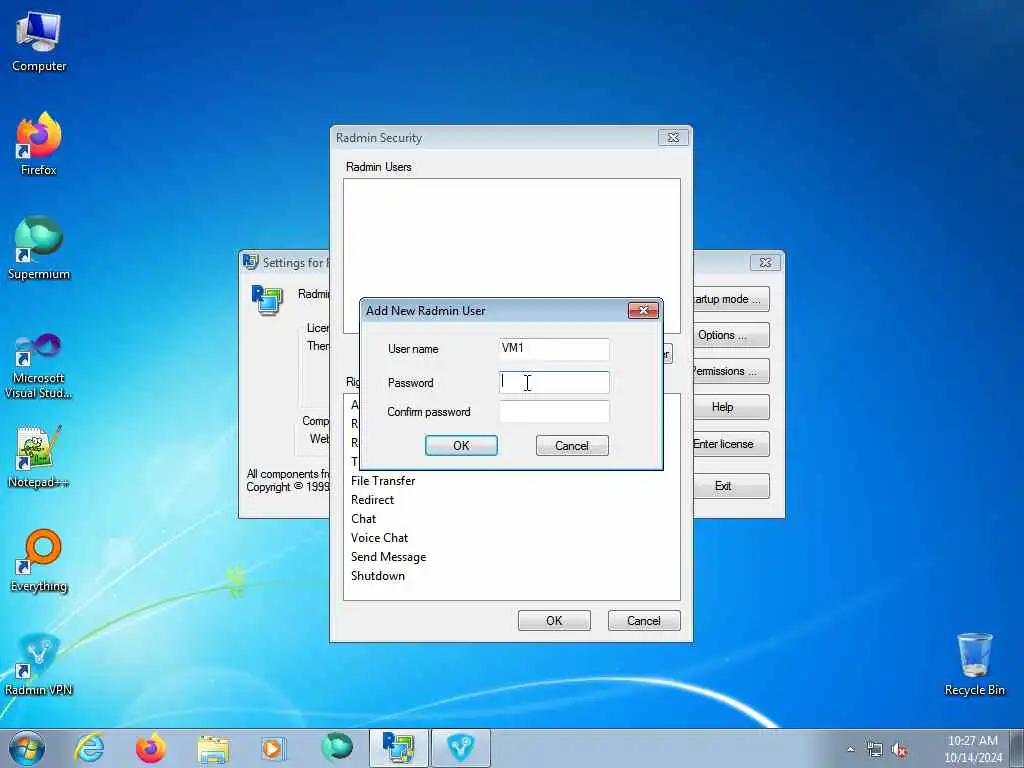Open Windows Media Player from the taskbar
The width and height of the screenshot is (1024, 768).
(x=273, y=748)
